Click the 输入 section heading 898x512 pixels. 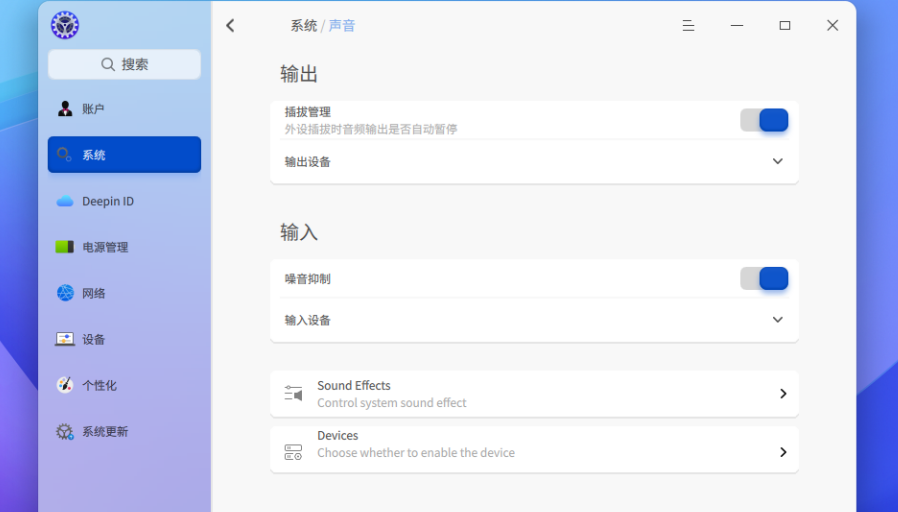[x=299, y=232]
